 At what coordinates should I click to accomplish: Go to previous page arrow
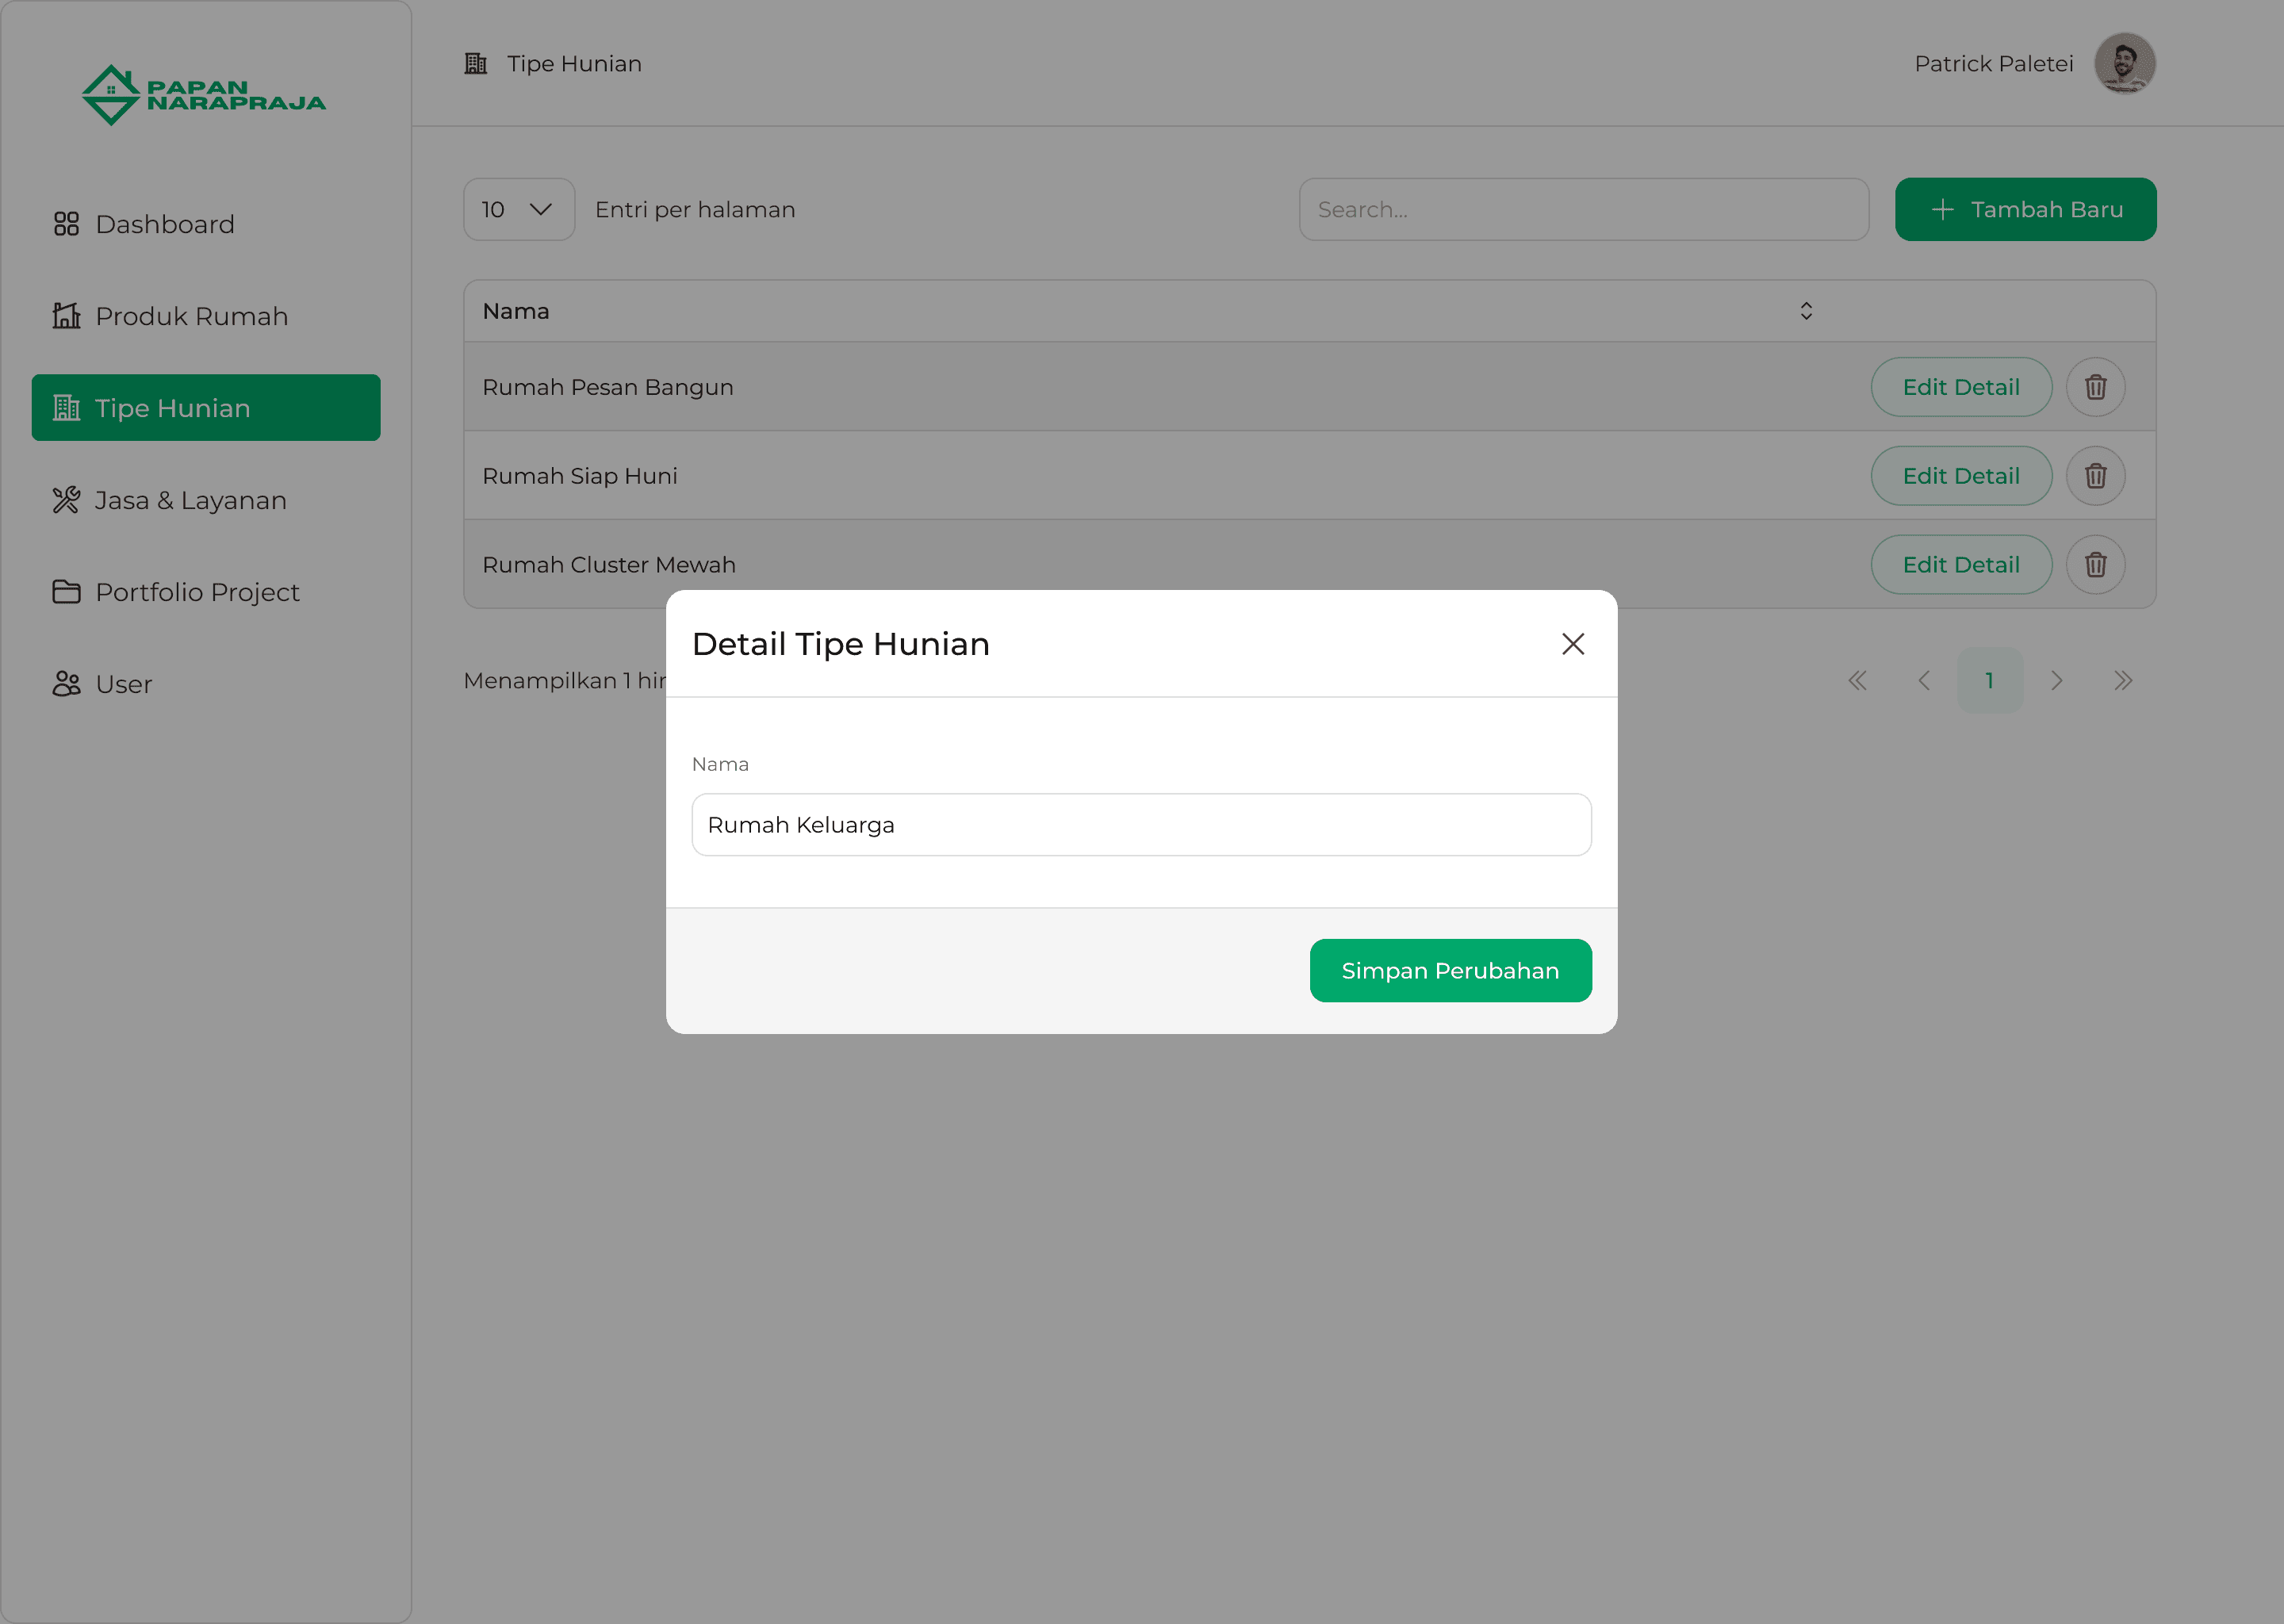point(1923,681)
